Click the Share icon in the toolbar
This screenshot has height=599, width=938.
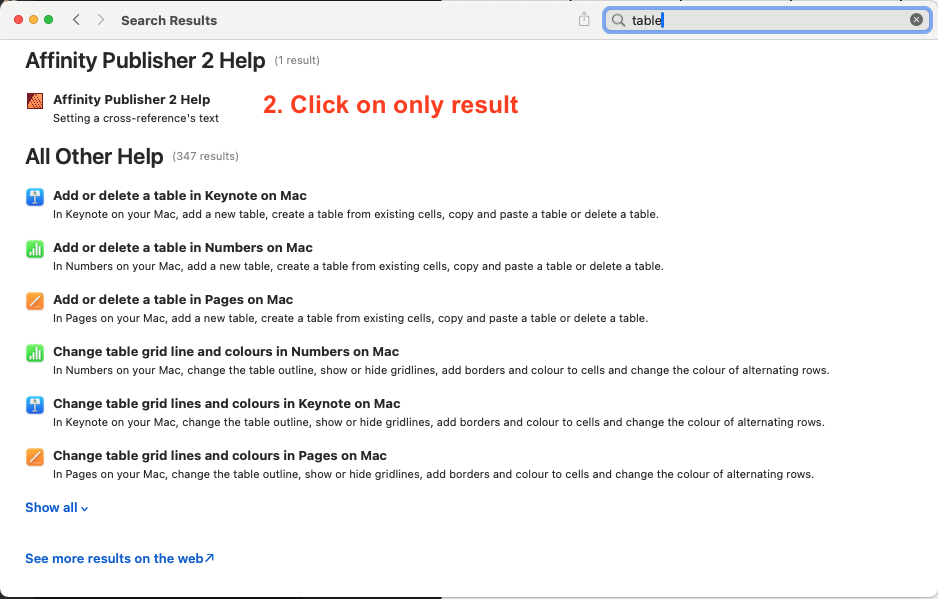click(x=584, y=20)
